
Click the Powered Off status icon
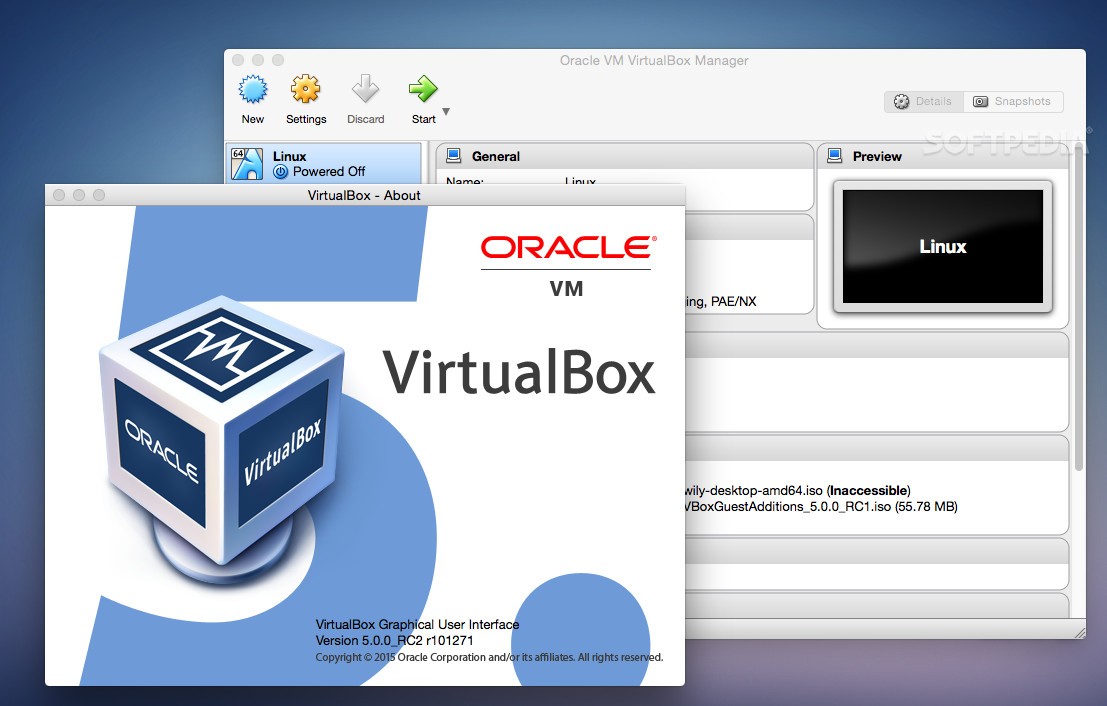(281, 172)
